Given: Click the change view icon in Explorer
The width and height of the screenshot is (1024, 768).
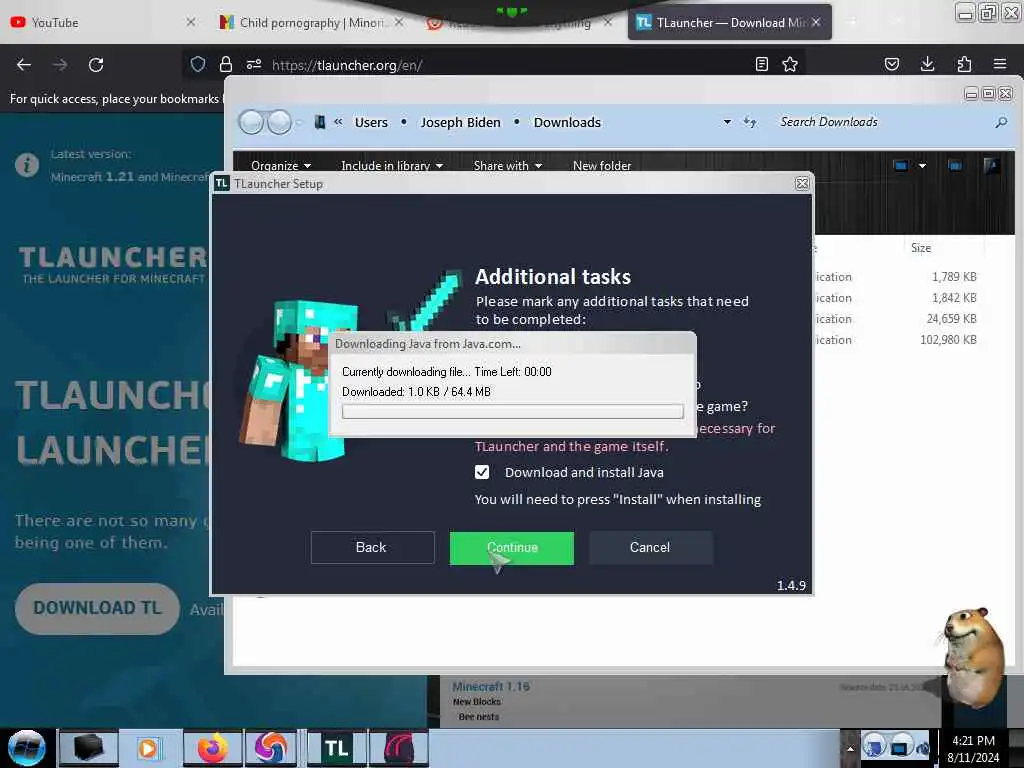Looking at the screenshot, I should [x=901, y=165].
